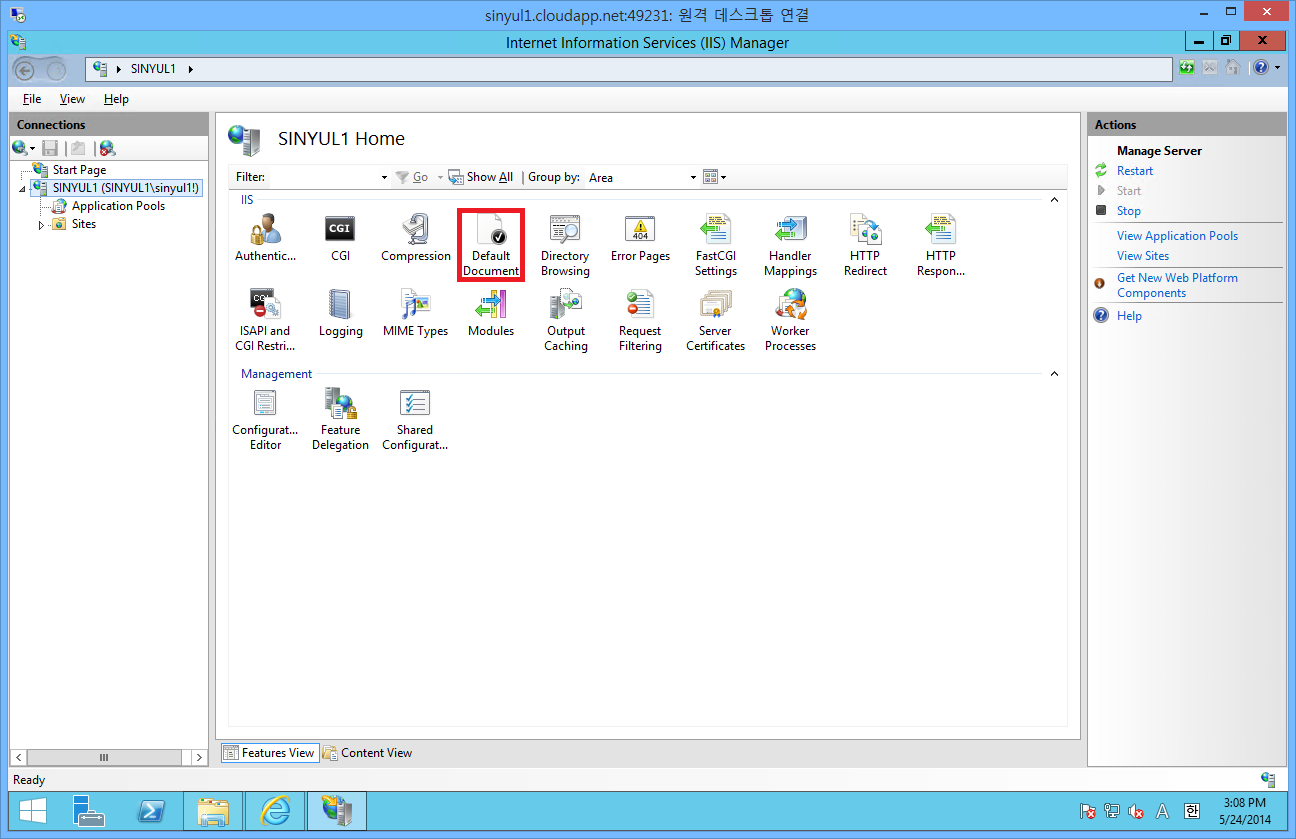Open Output Caching feature

click(565, 321)
